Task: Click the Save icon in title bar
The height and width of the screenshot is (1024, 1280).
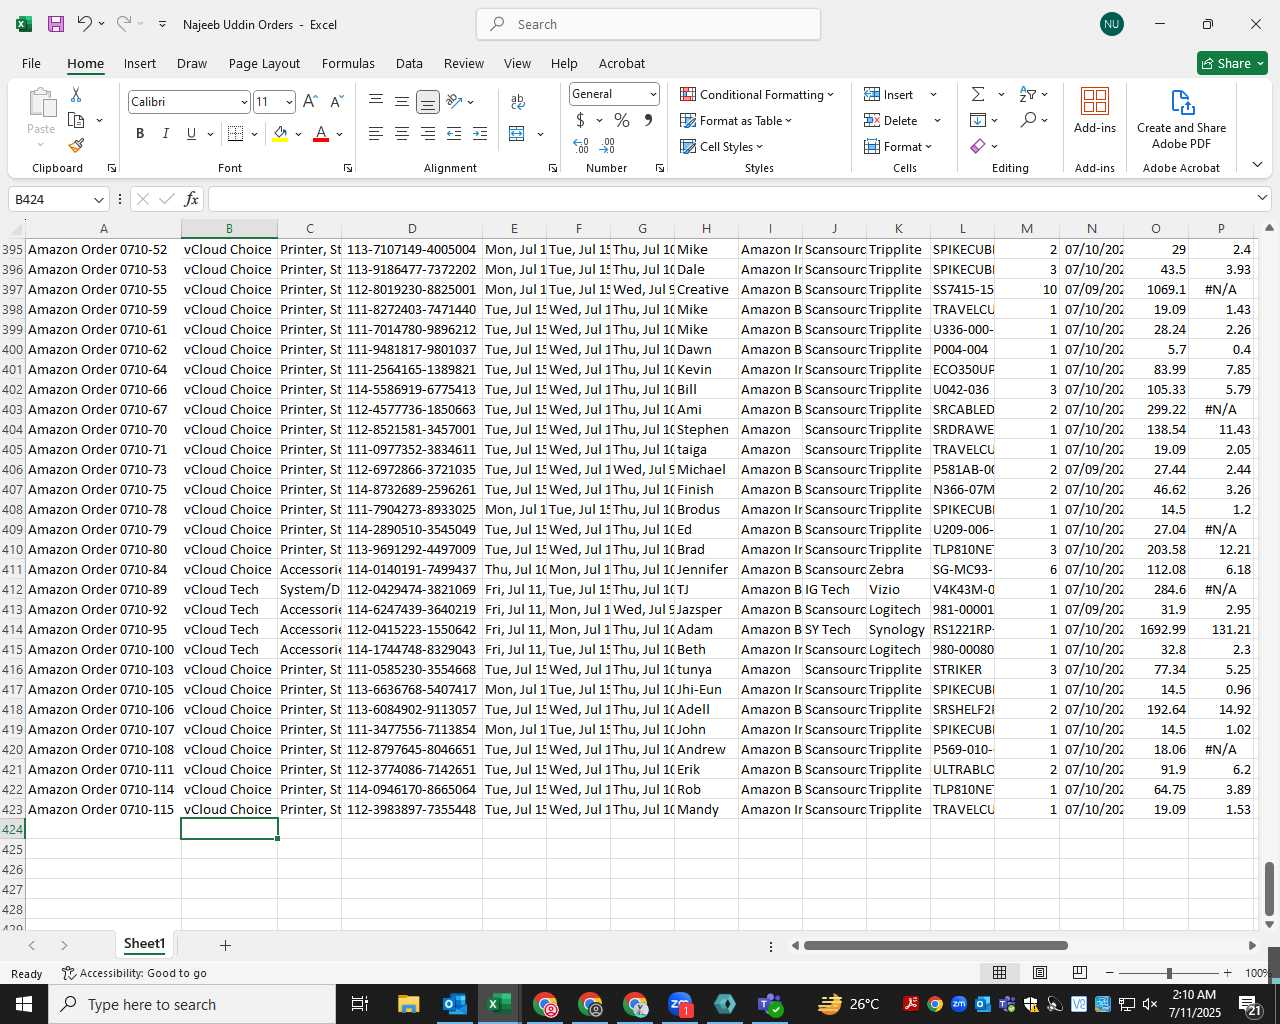Action: point(56,24)
